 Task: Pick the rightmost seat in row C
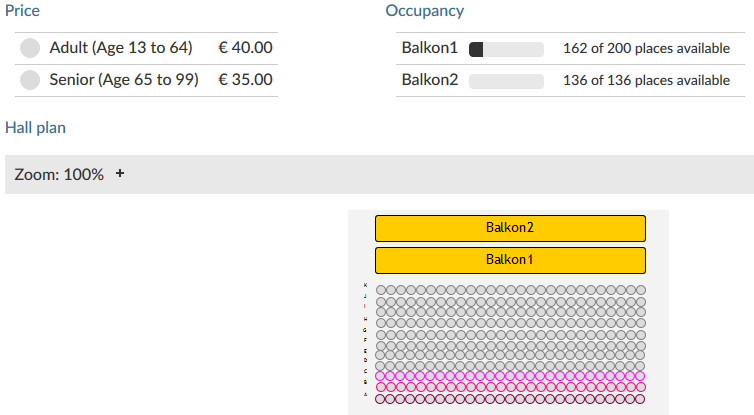[x=640, y=376]
